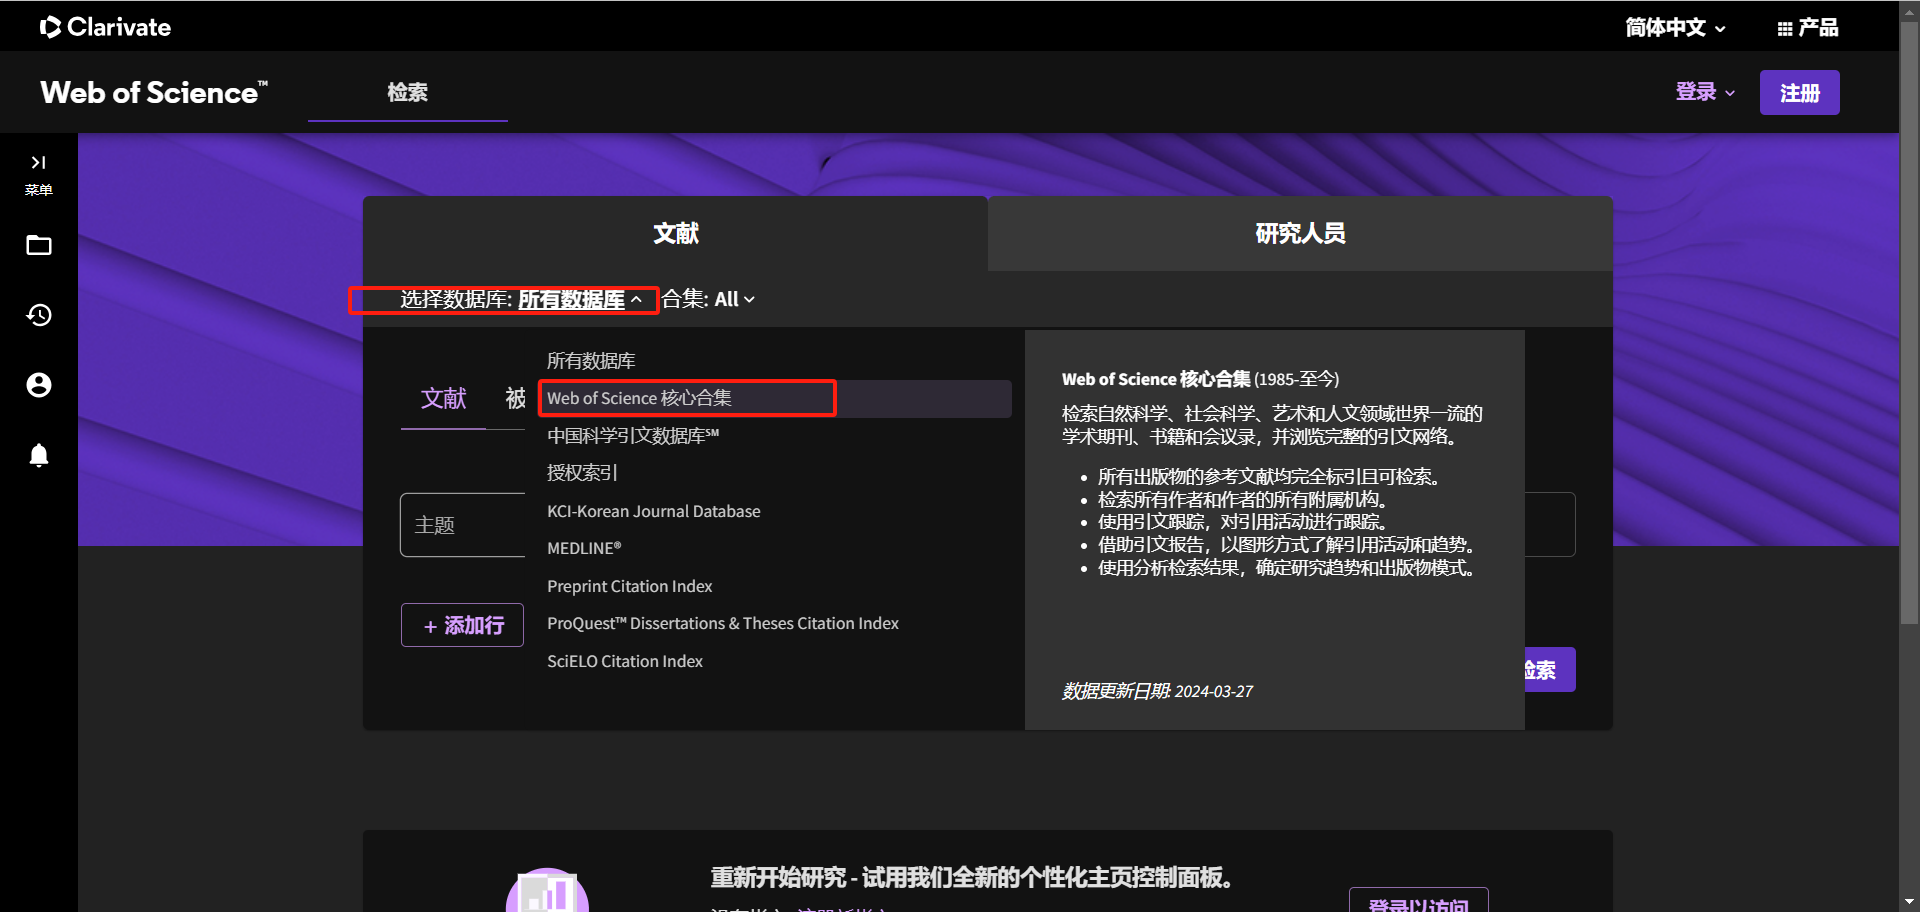The height and width of the screenshot is (912, 1920).
Task: Open the folder icon in sidebar
Action: click(x=39, y=245)
